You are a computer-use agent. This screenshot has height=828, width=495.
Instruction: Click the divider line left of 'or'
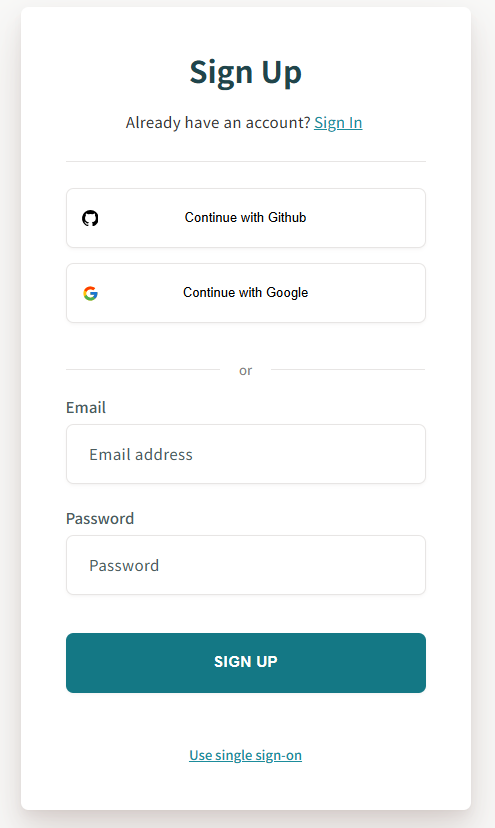tap(143, 370)
